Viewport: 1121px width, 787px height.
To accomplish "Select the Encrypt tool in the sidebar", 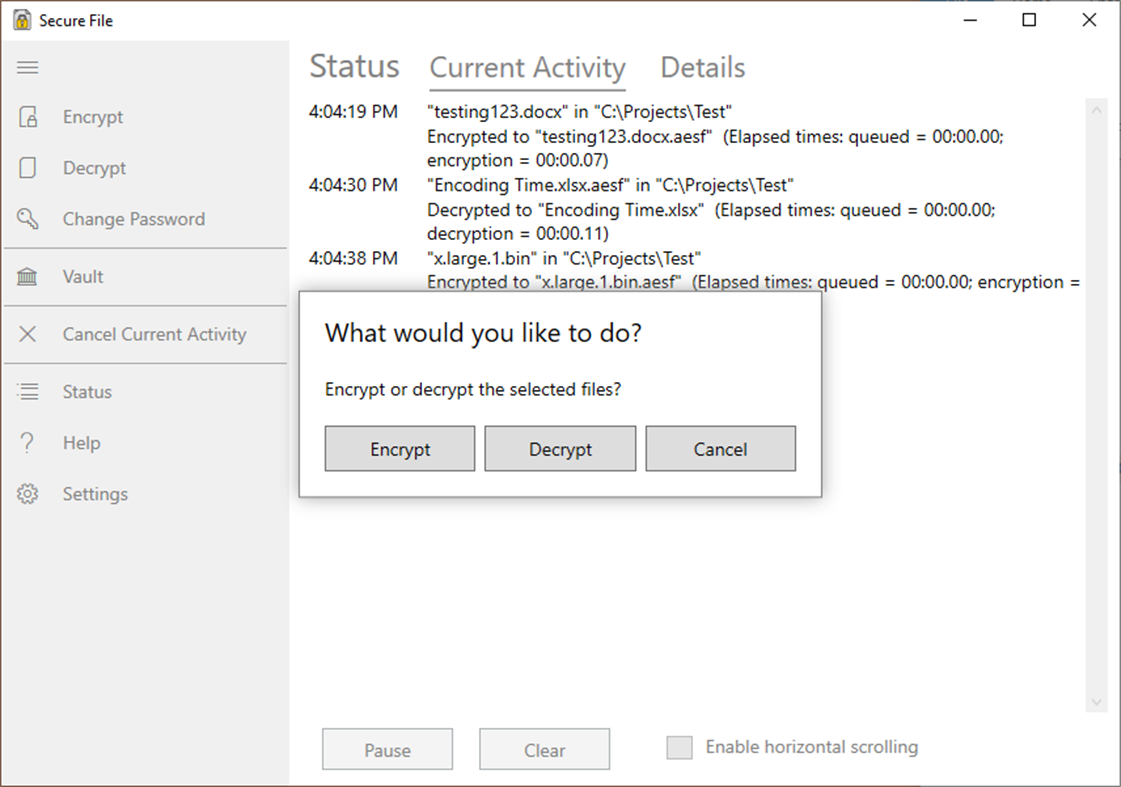I will pos(93,117).
